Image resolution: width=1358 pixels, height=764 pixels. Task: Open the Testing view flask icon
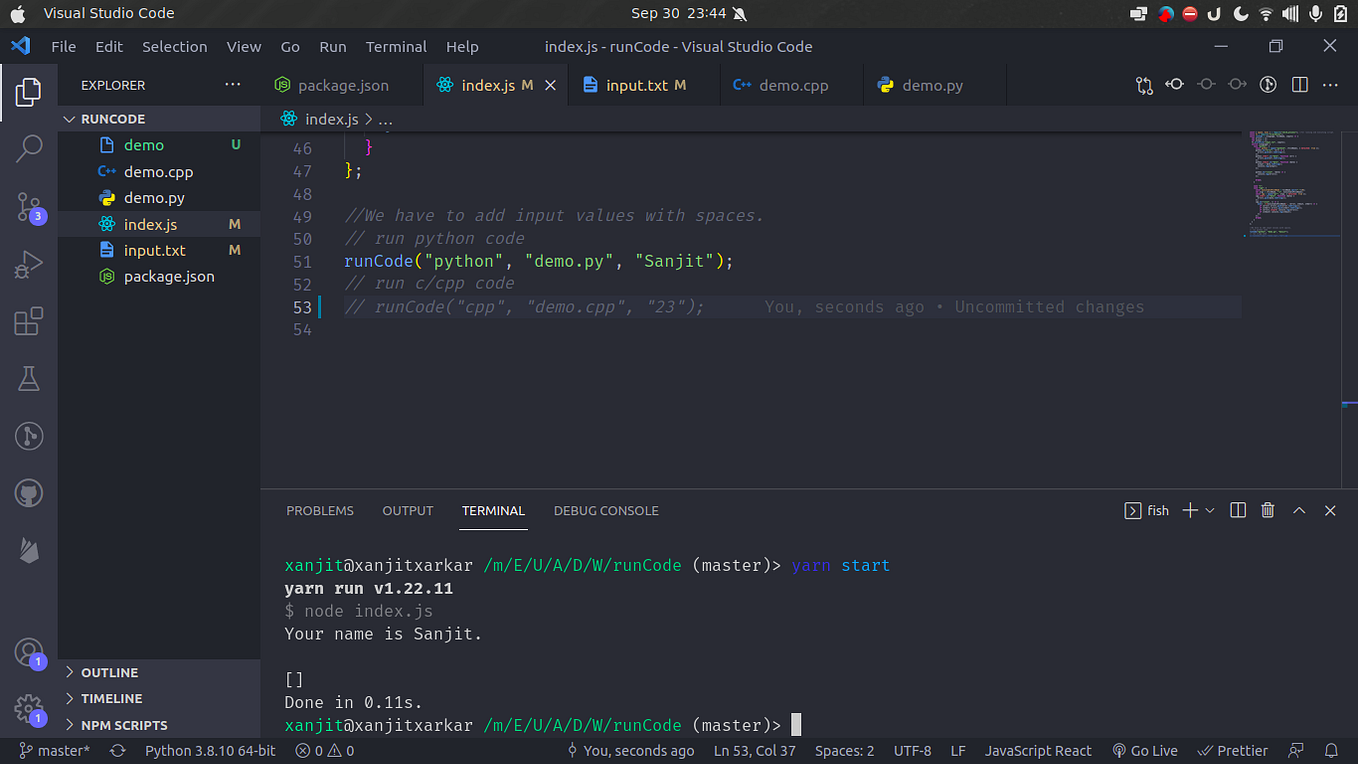pyautogui.click(x=29, y=378)
